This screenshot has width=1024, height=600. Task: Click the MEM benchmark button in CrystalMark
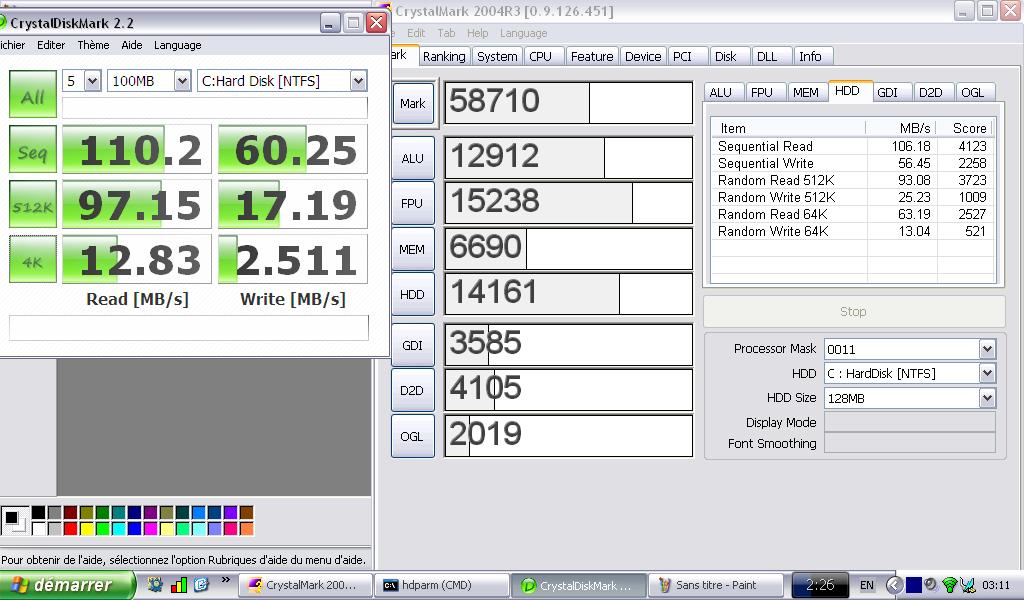pyautogui.click(x=413, y=249)
